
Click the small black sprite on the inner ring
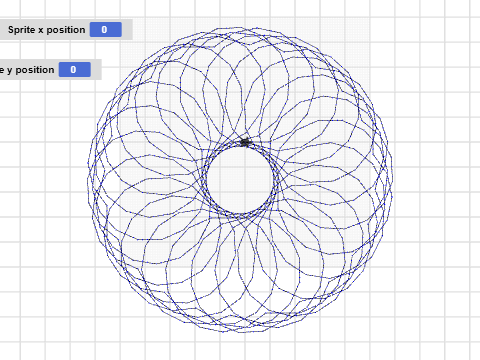[245, 142]
